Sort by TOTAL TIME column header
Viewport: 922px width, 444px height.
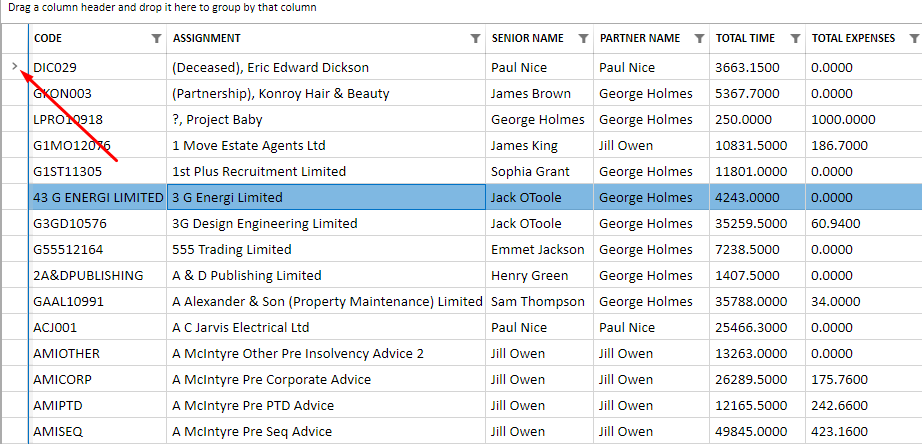tap(745, 39)
